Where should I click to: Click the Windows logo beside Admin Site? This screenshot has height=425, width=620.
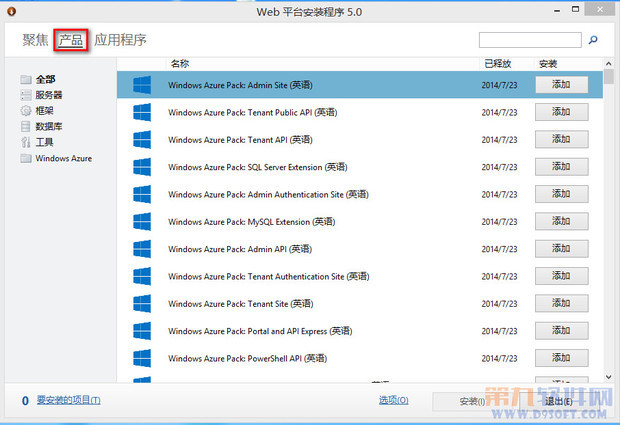pyautogui.click(x=142, y=85)
